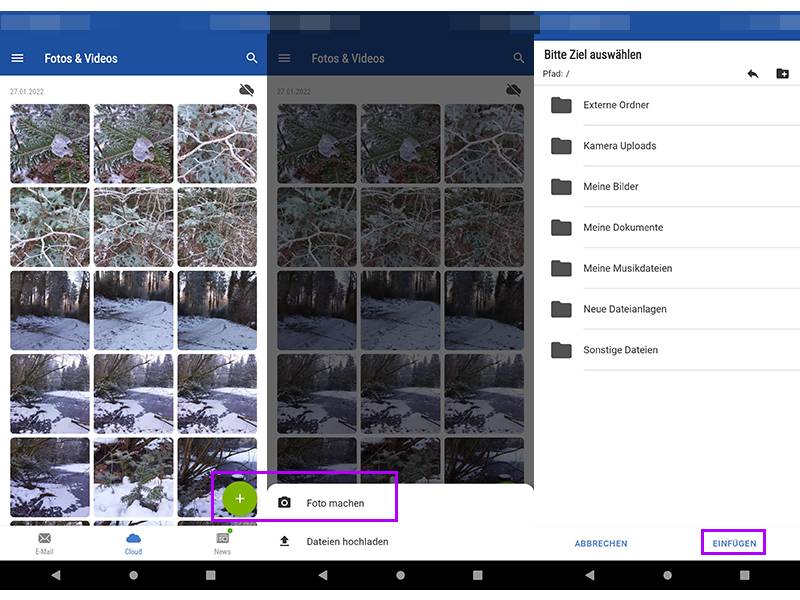Open the hamburger menu on the left Fotos & Videos screen
The width and height of the screenshot is (800, 600).
coord(17,58)
